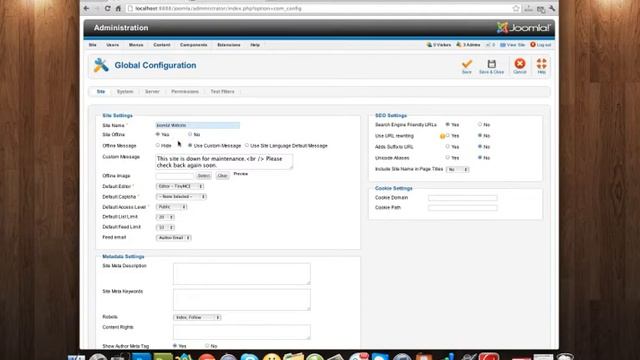The height and width of the screenshot is (360, 640).
Task: Click the Offline Image text field
Action: pyautogui.click(x=175, y=176)
